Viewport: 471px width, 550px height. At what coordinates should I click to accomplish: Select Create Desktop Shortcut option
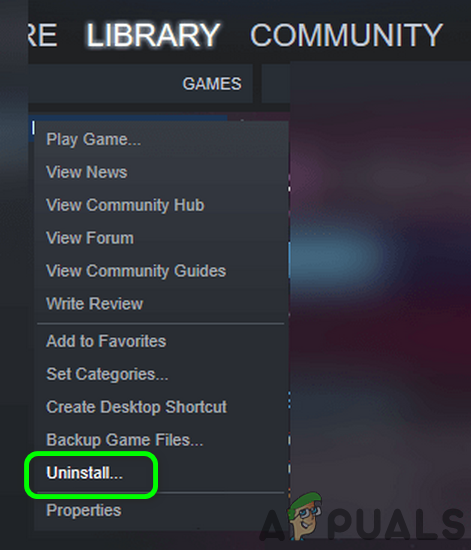[x=136, y=407]
